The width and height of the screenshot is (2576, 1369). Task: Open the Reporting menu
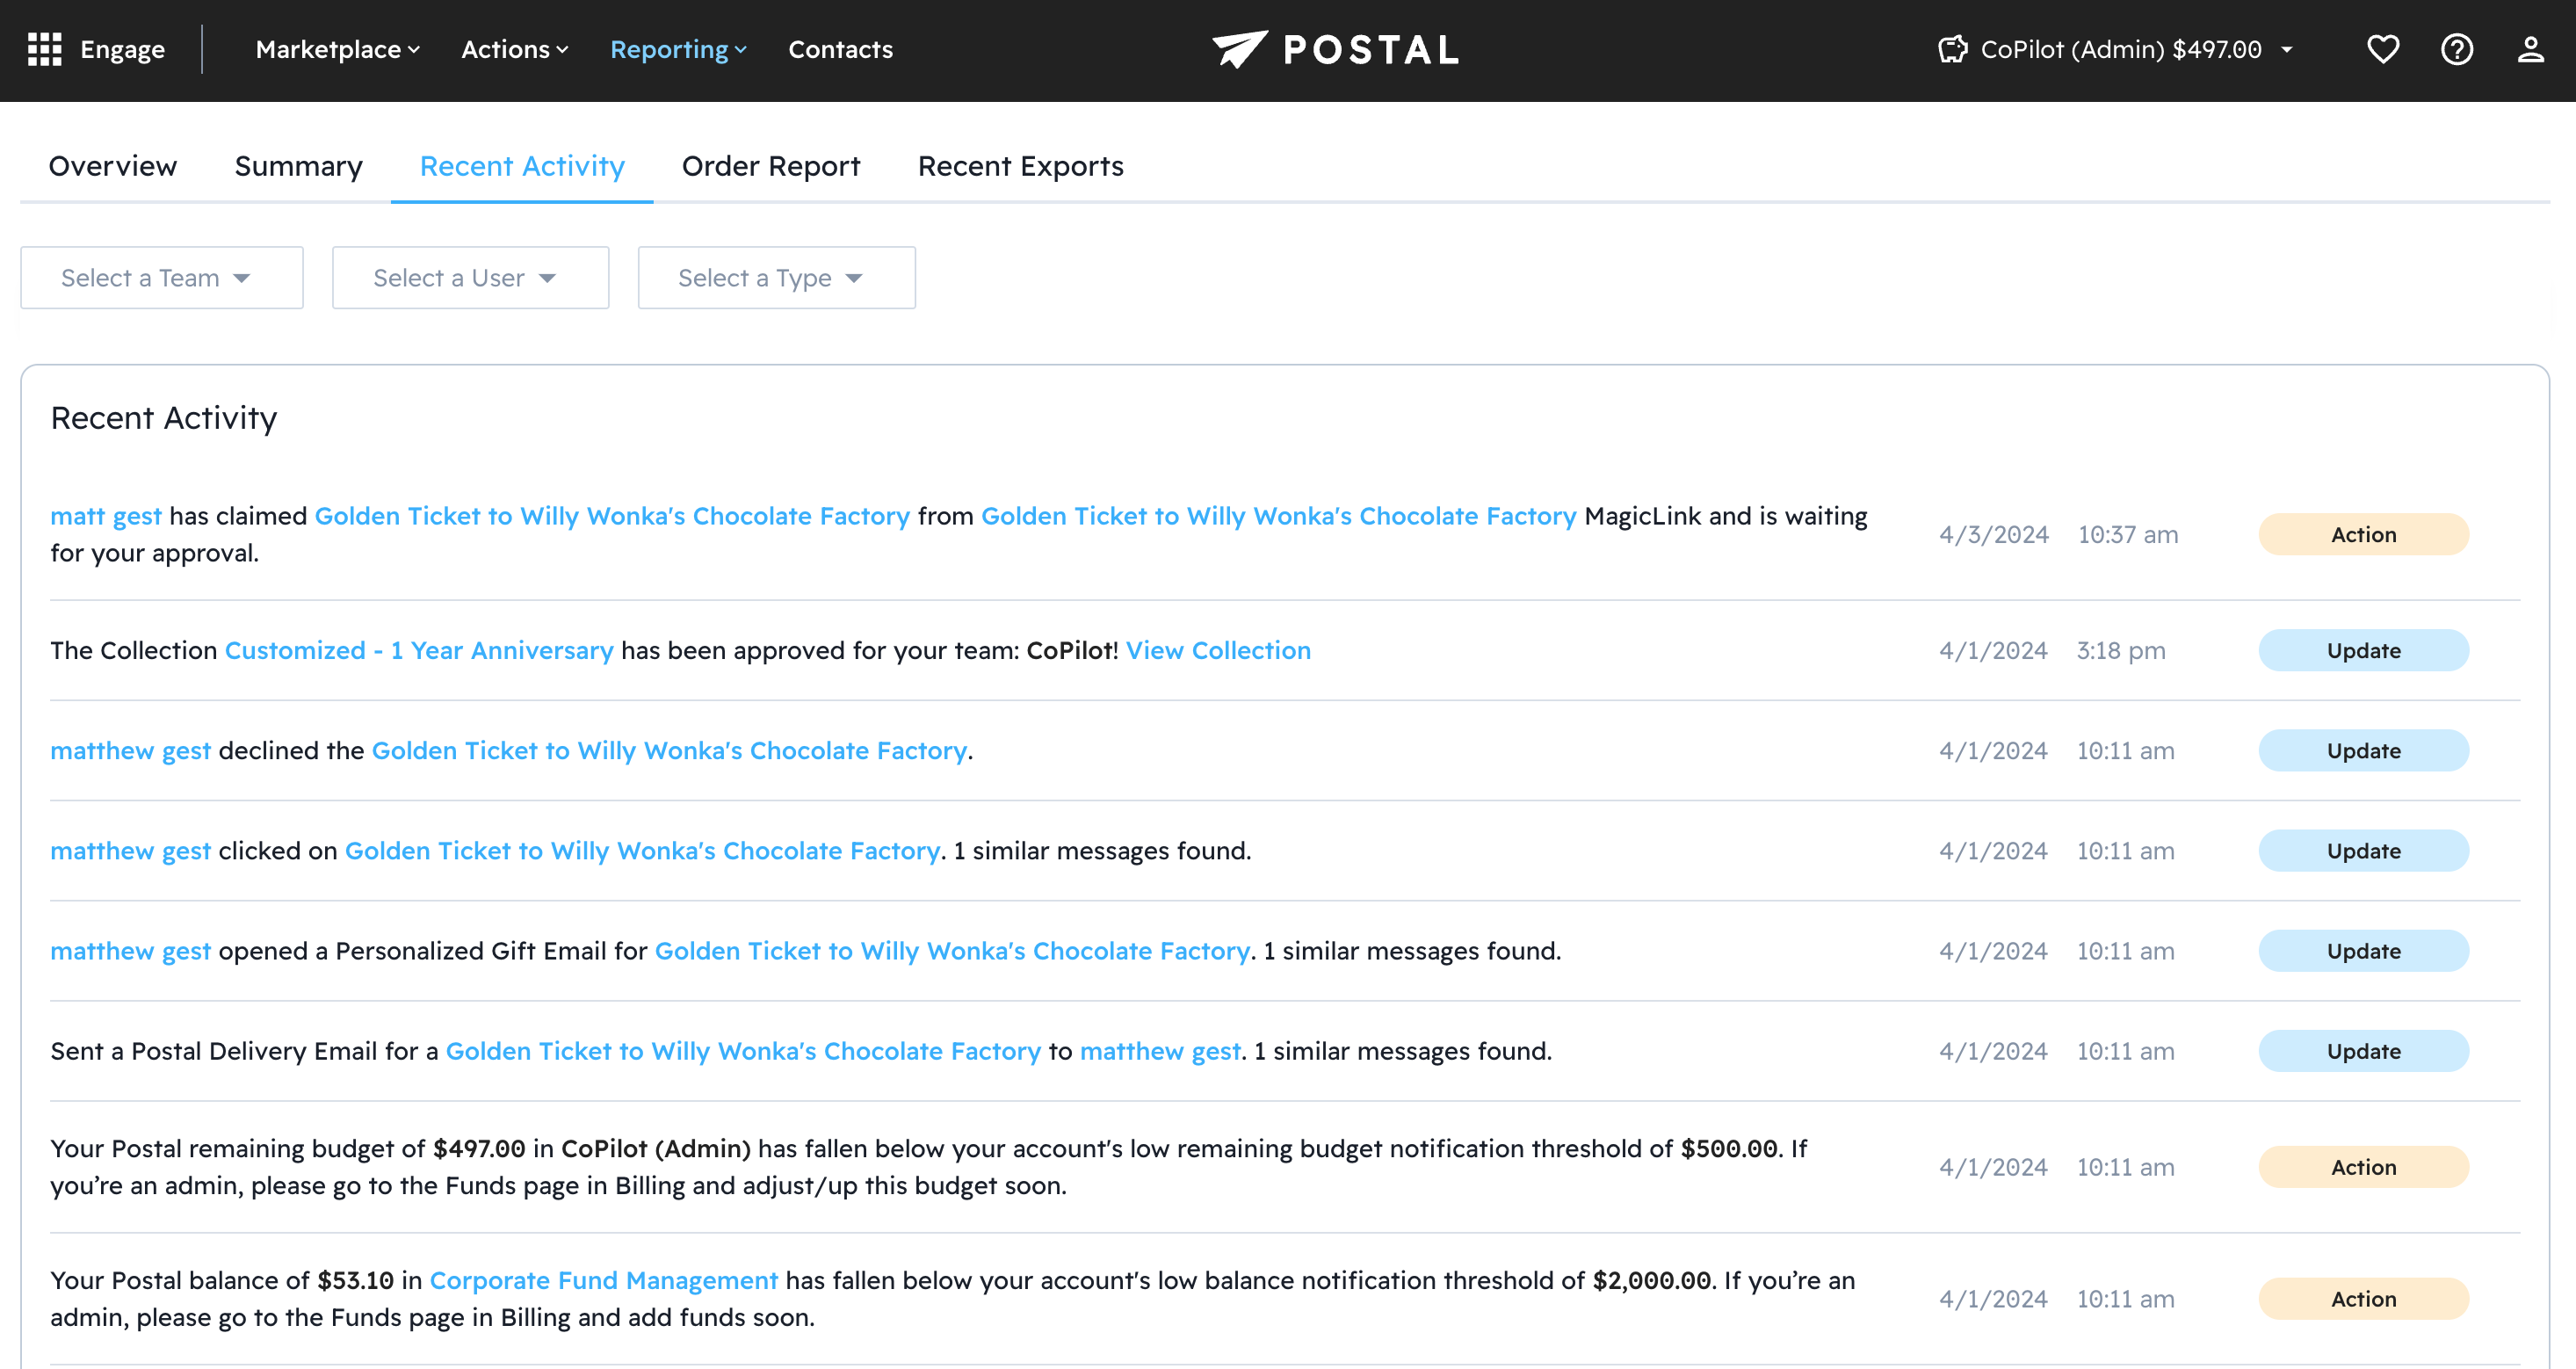point(678,49)
